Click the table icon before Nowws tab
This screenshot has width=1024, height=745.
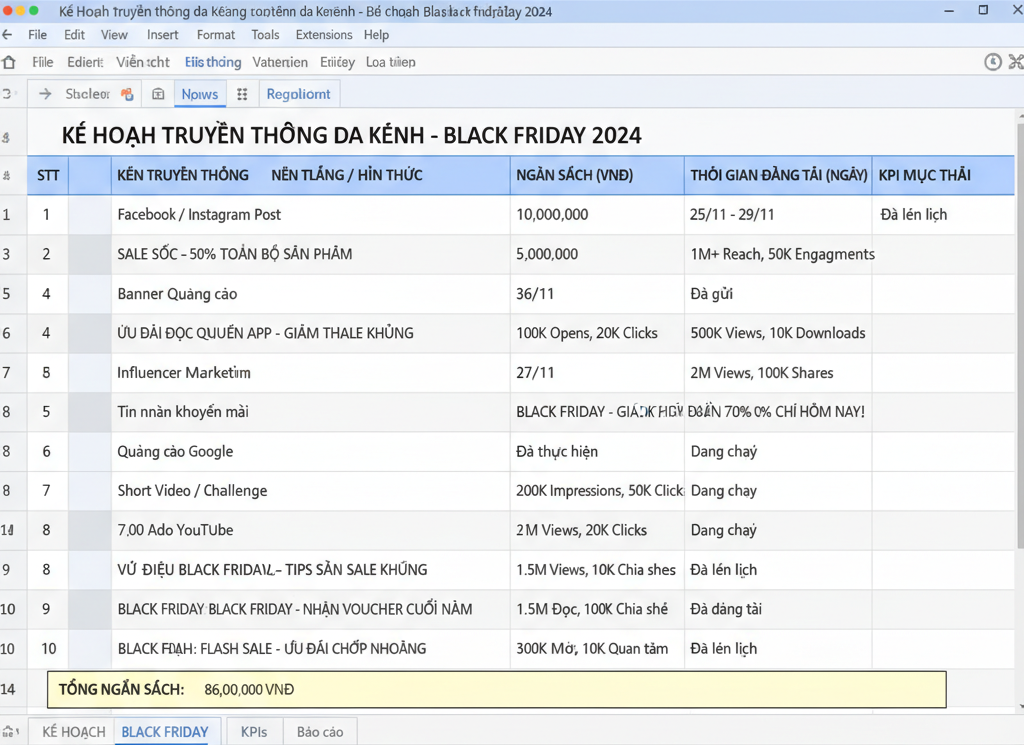158,94
